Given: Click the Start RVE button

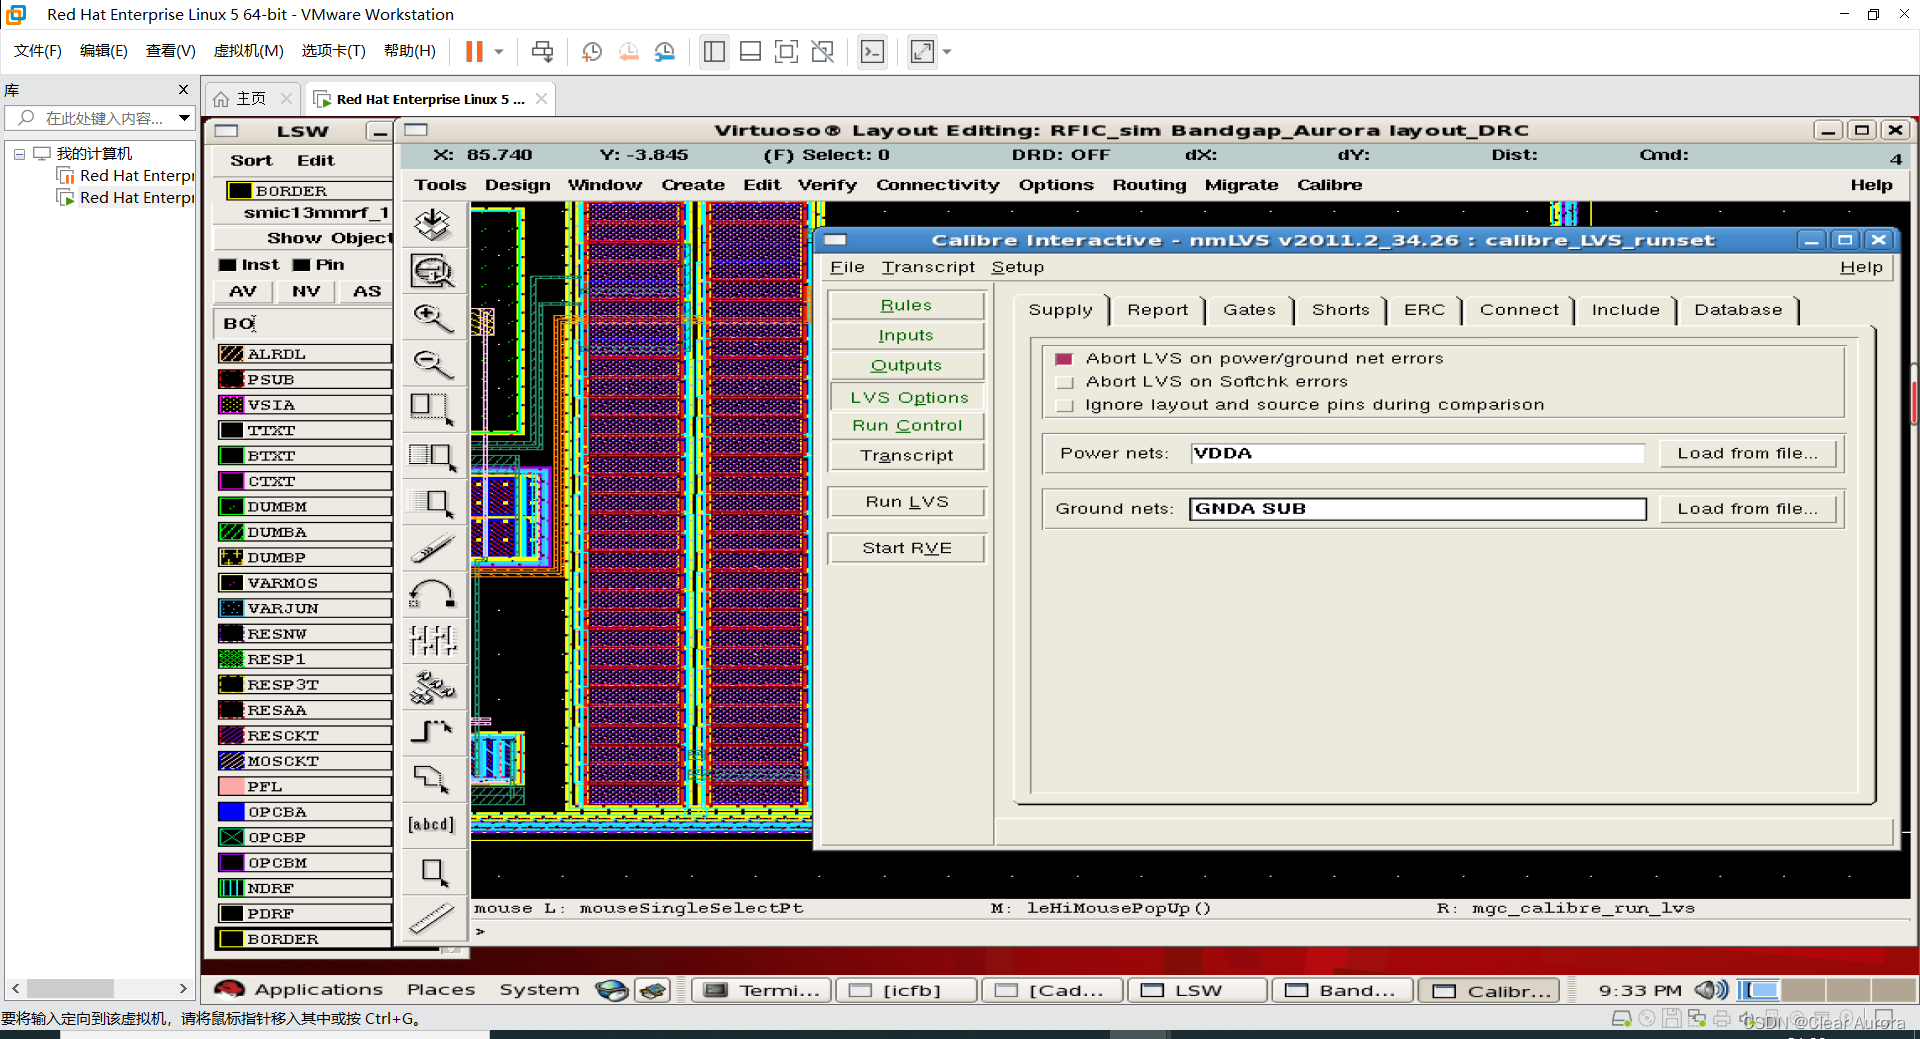Looking at the screenshot, I should [907, 548].
